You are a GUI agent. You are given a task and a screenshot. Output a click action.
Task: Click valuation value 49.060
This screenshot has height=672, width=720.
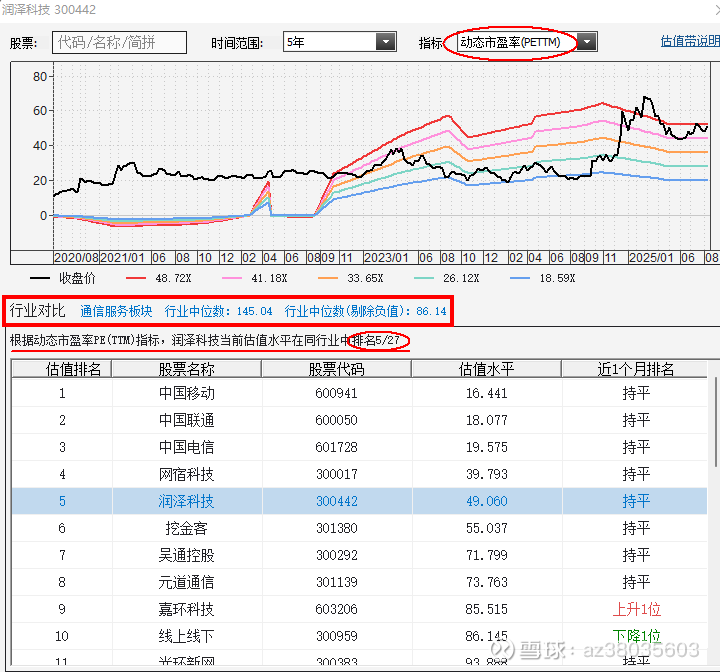[486, 501]
